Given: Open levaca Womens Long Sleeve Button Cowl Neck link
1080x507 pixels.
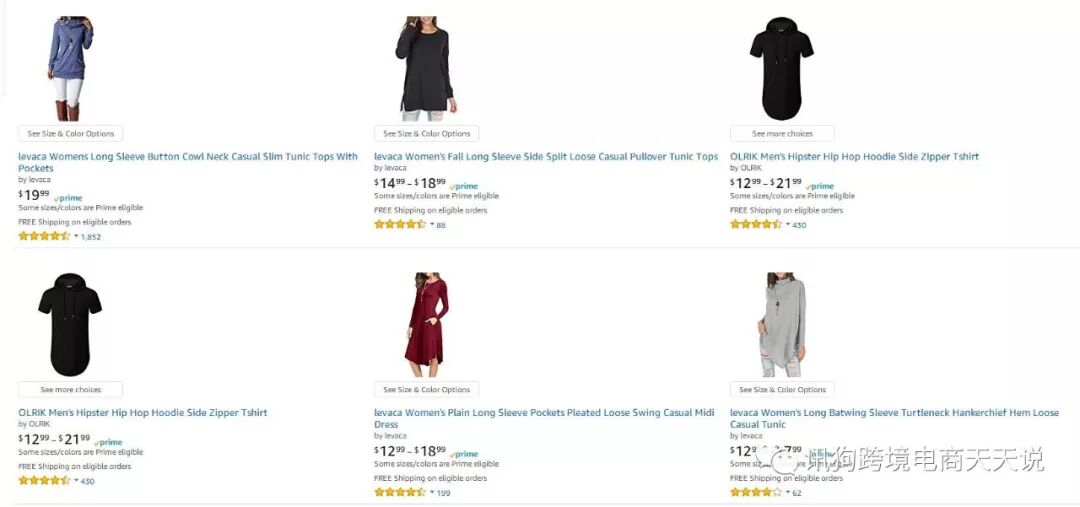Looking at the screenshot, I should 188,163.
